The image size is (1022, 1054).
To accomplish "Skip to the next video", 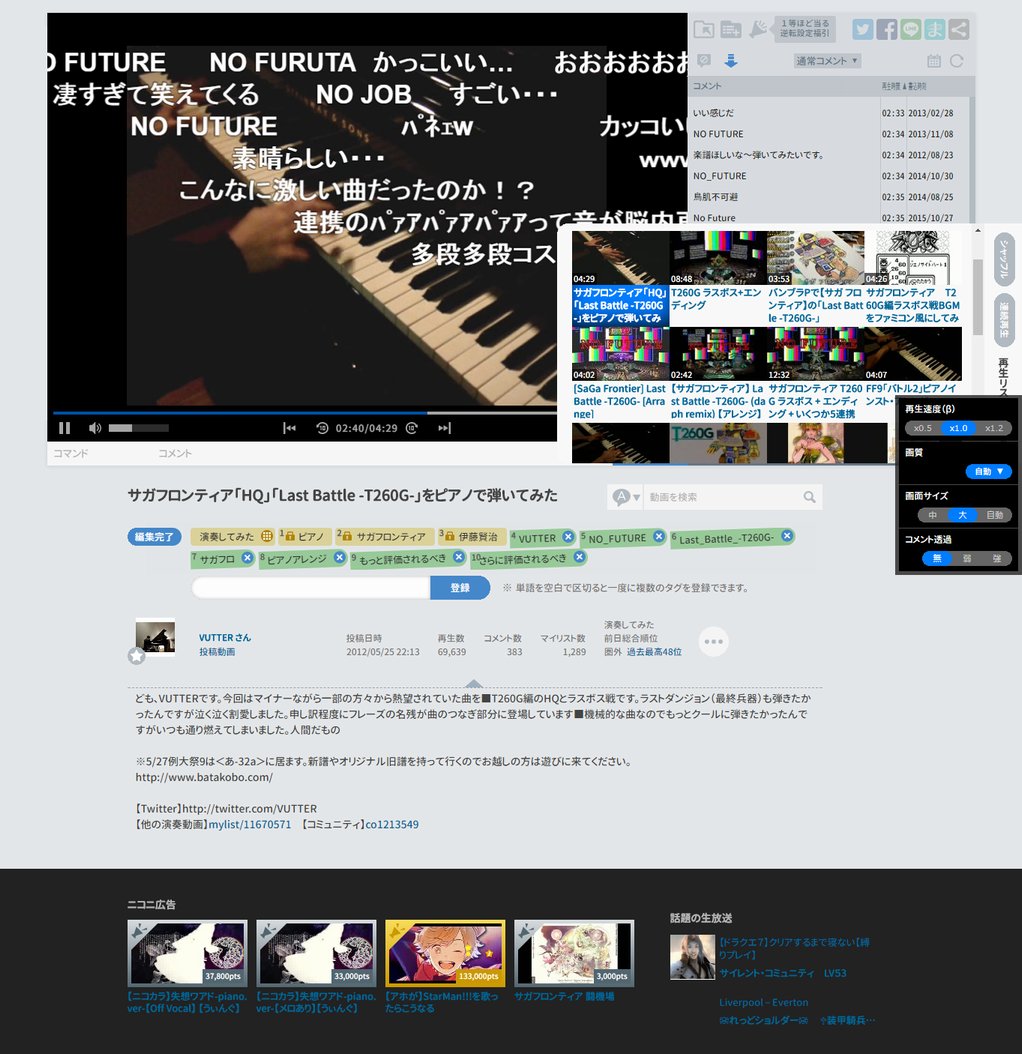I will 444,428.
